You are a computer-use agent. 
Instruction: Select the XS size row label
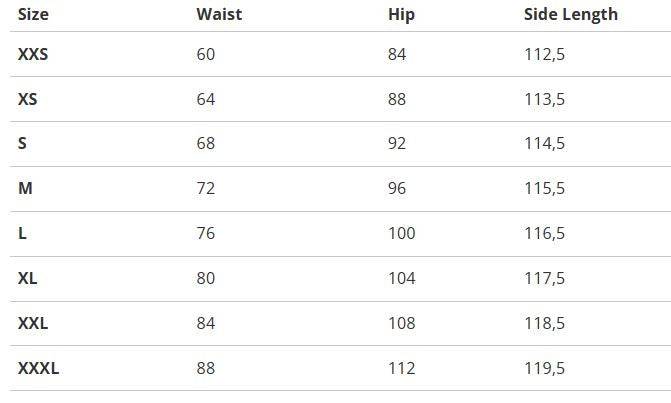pyautogui.click(x=28, y=99)
